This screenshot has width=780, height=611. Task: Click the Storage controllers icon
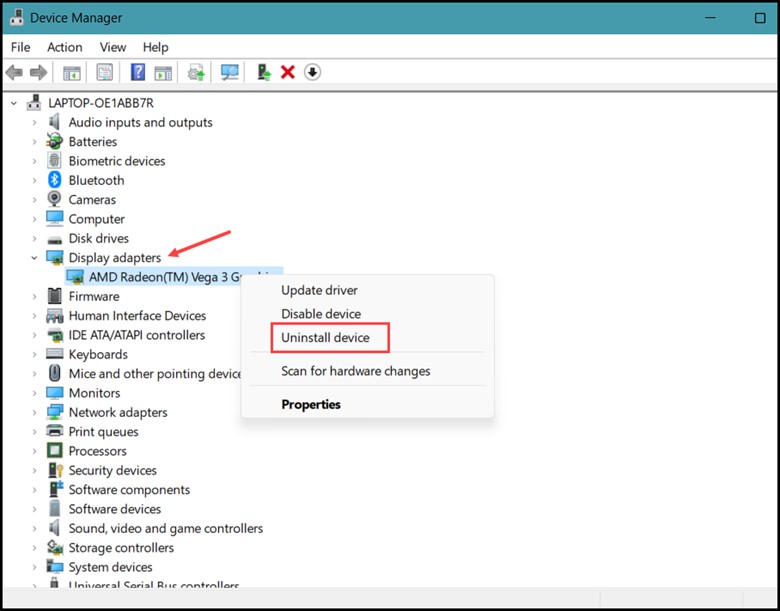(54, 547)
